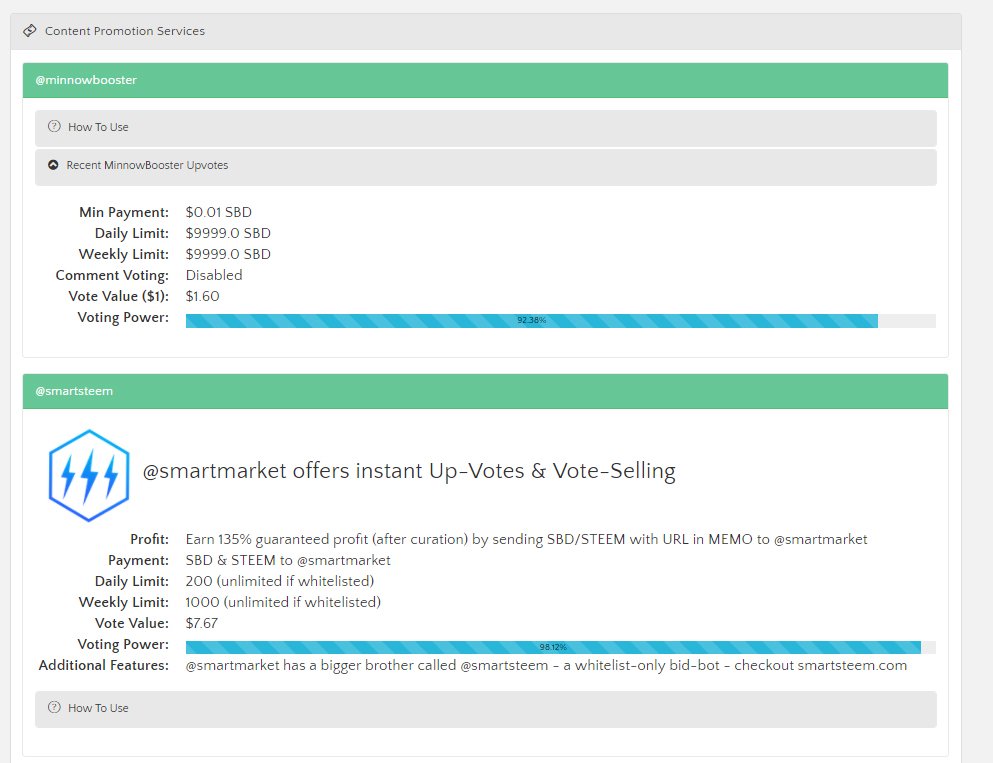This screenshot has height=763, width=993.
Task: Click the Content Promotion Services heading
Action: pos(125,31)
